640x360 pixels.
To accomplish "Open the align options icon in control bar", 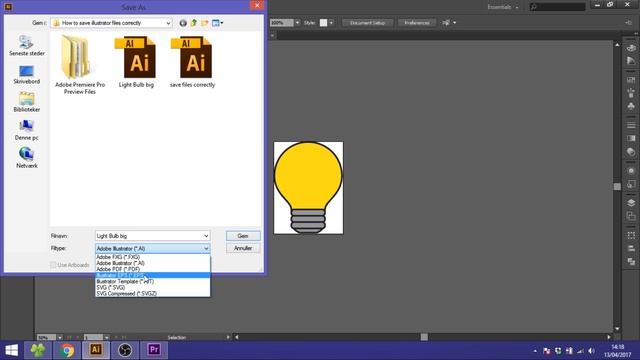I will 446,23.
